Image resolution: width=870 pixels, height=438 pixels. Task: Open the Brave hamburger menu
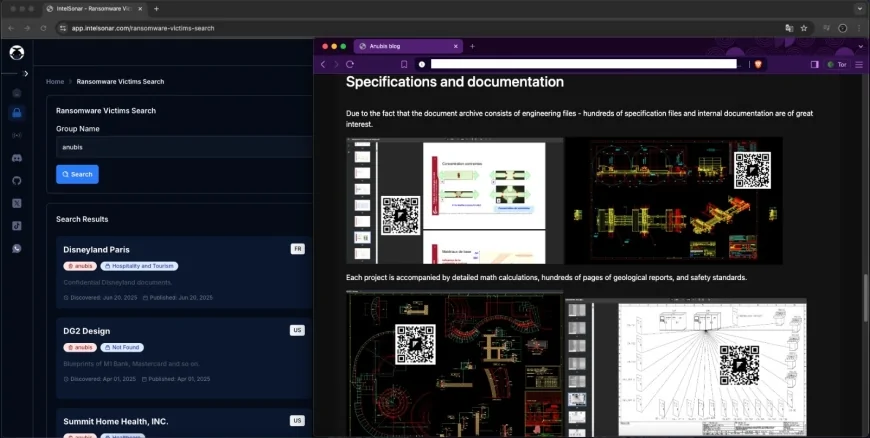click(x=859, y=64)
